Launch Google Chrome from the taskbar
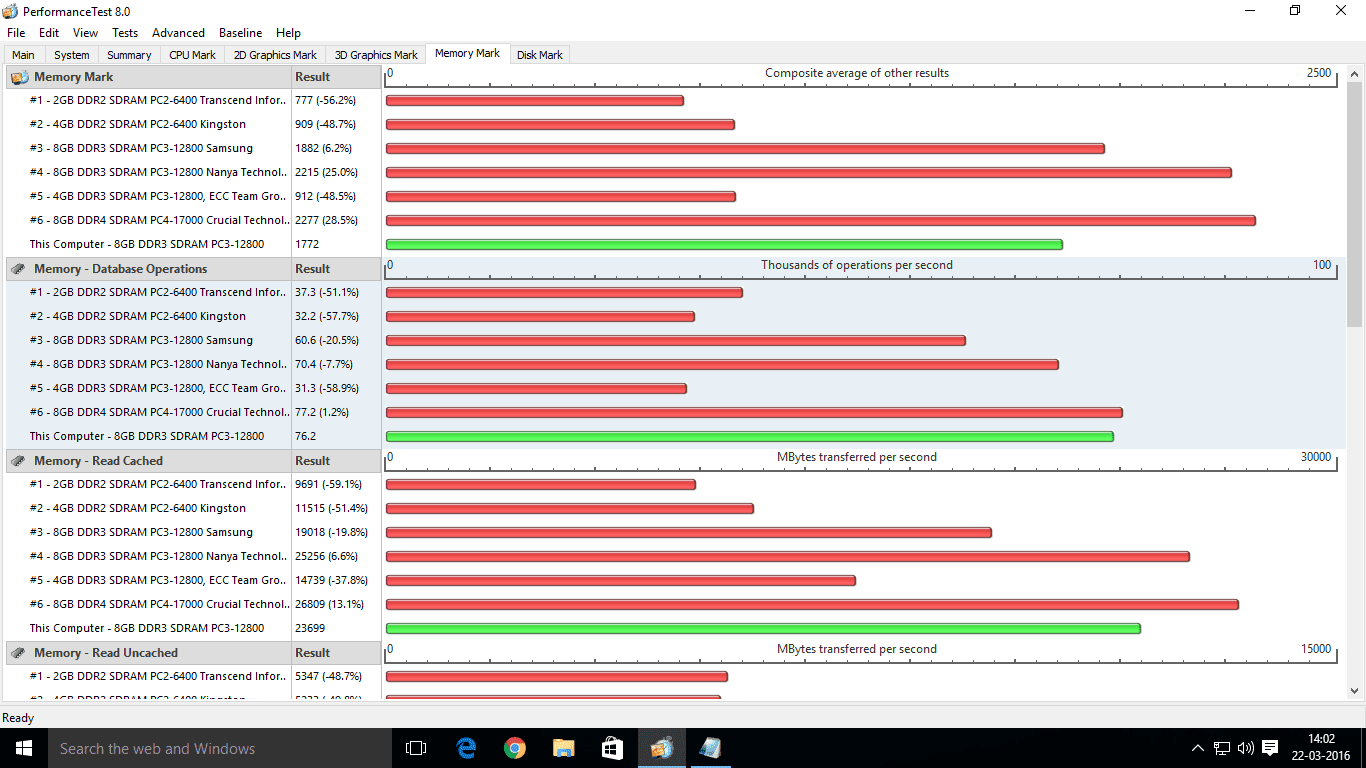This screenshot has width=1366, height=768. (x=515, y=748)
